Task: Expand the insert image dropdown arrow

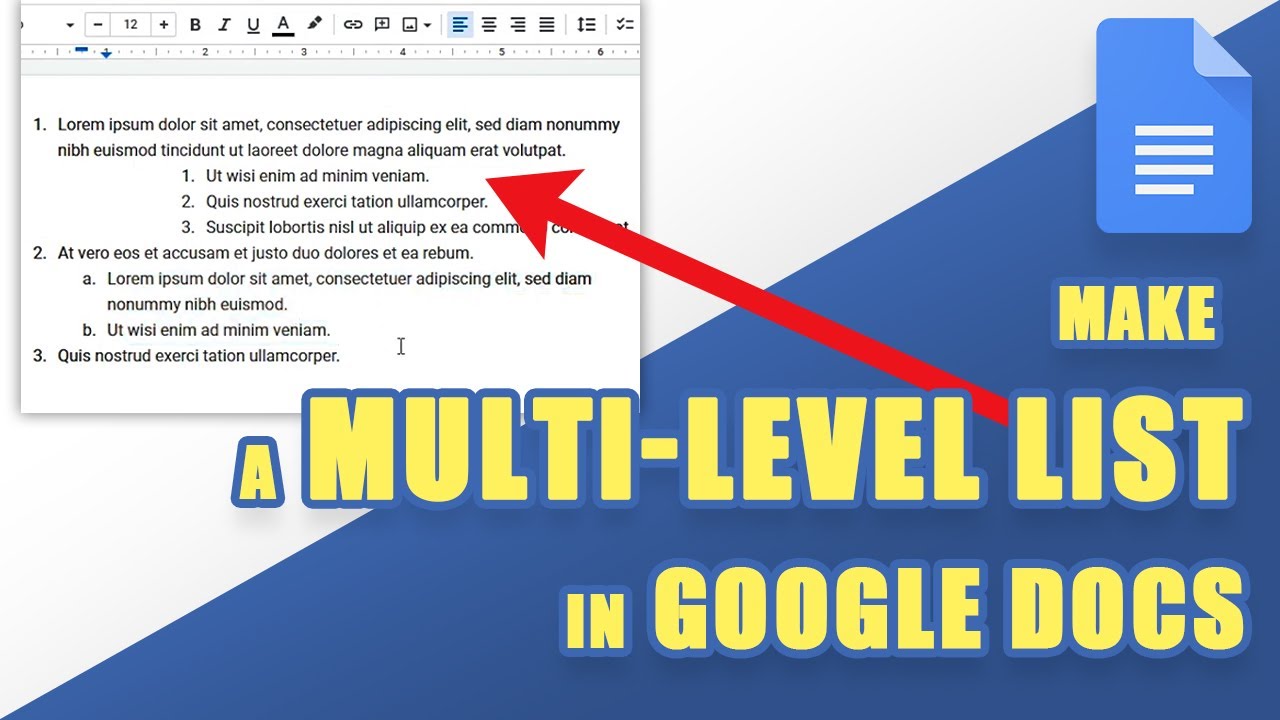Action: click(428, 25)
